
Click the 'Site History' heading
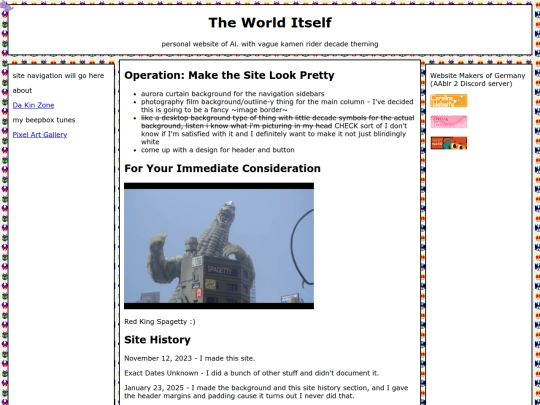(157, 340)
